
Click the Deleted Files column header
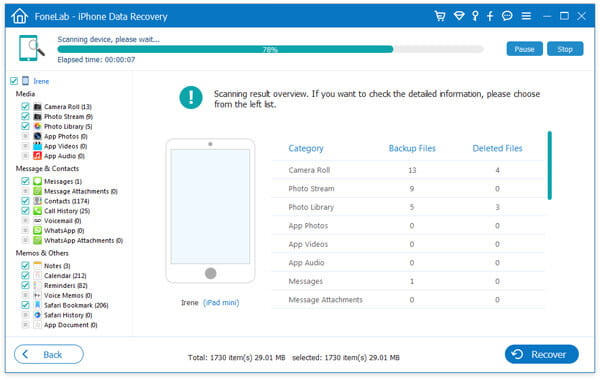(x=497, y=149)
